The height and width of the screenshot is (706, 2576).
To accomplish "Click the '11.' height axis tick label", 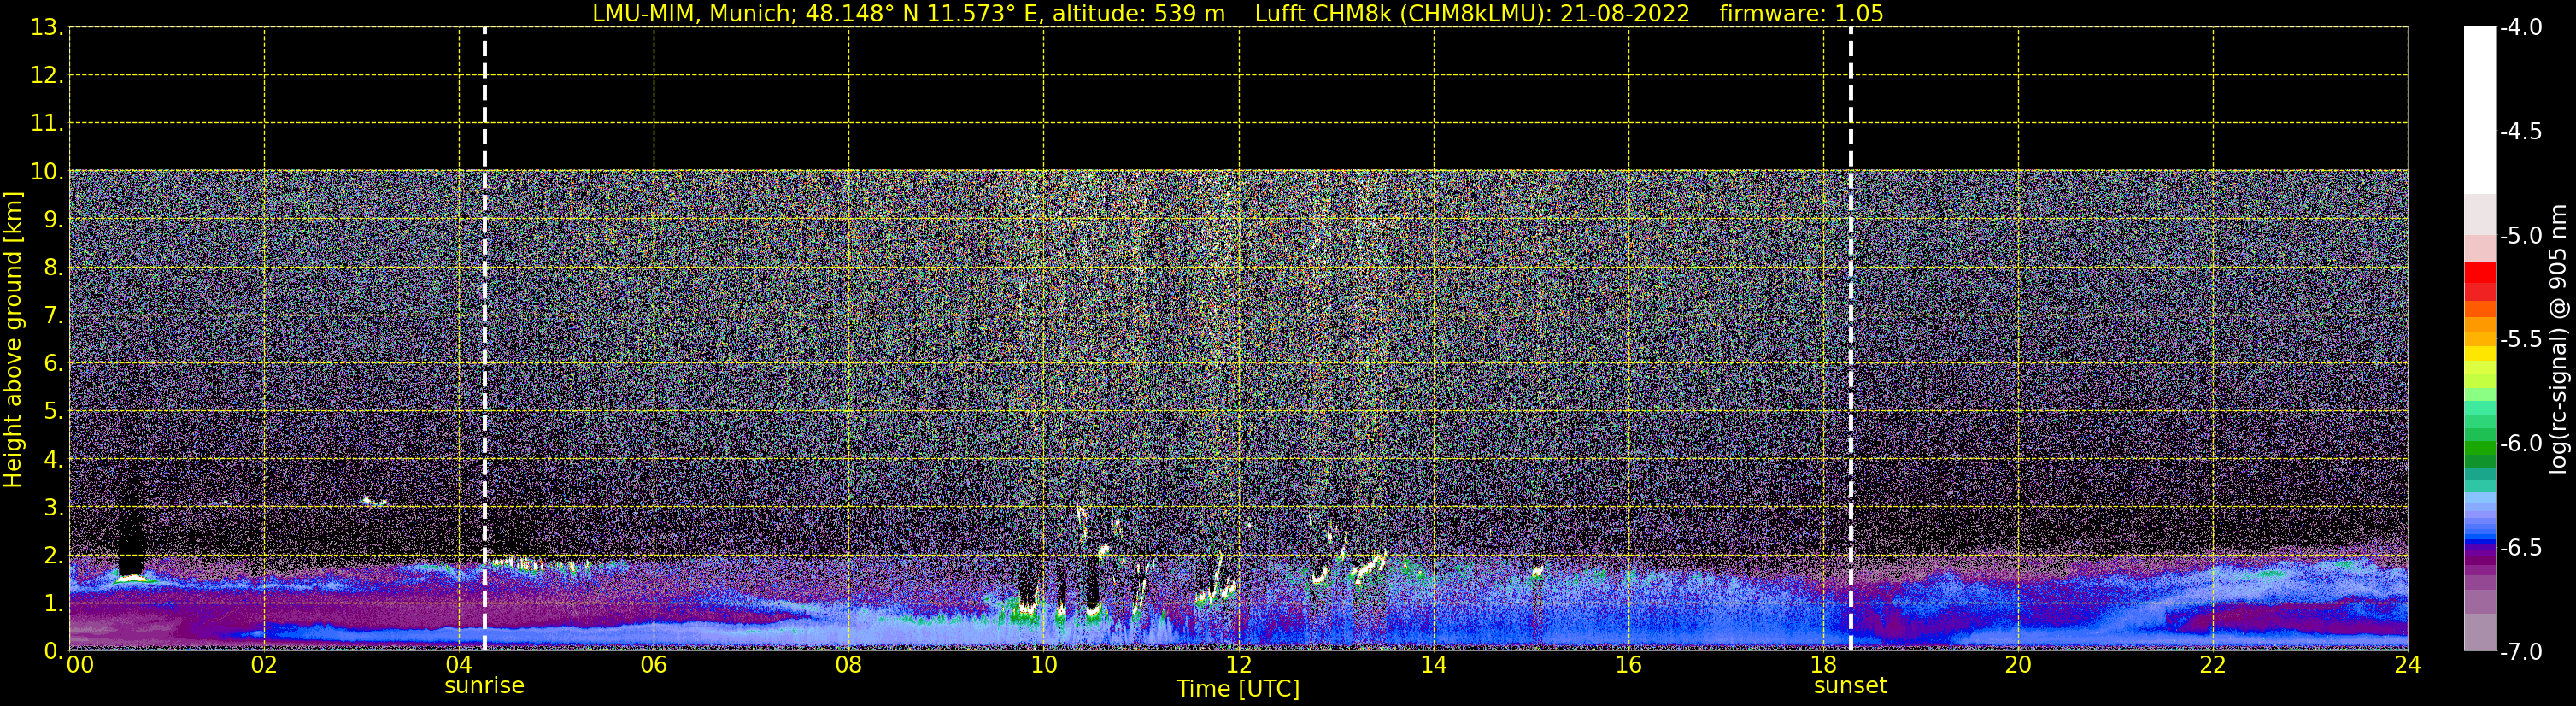I will pos(47,124).
